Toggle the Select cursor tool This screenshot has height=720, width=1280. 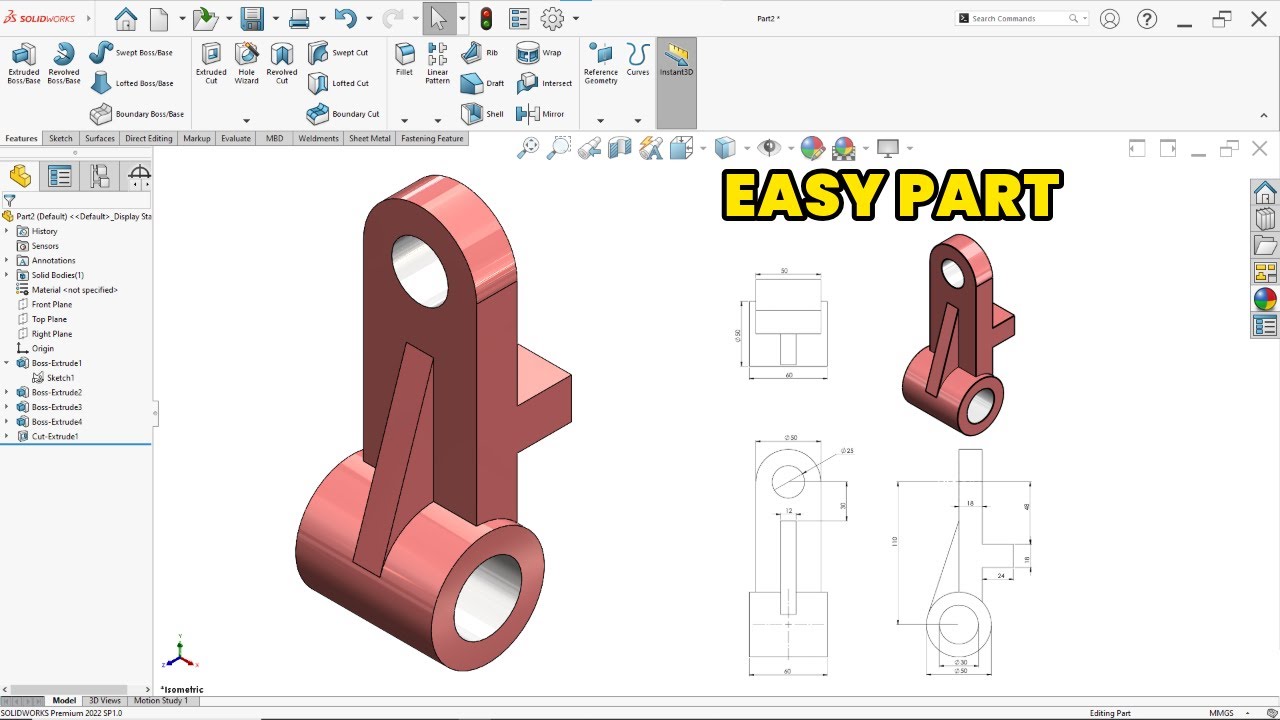coord(438,18)
